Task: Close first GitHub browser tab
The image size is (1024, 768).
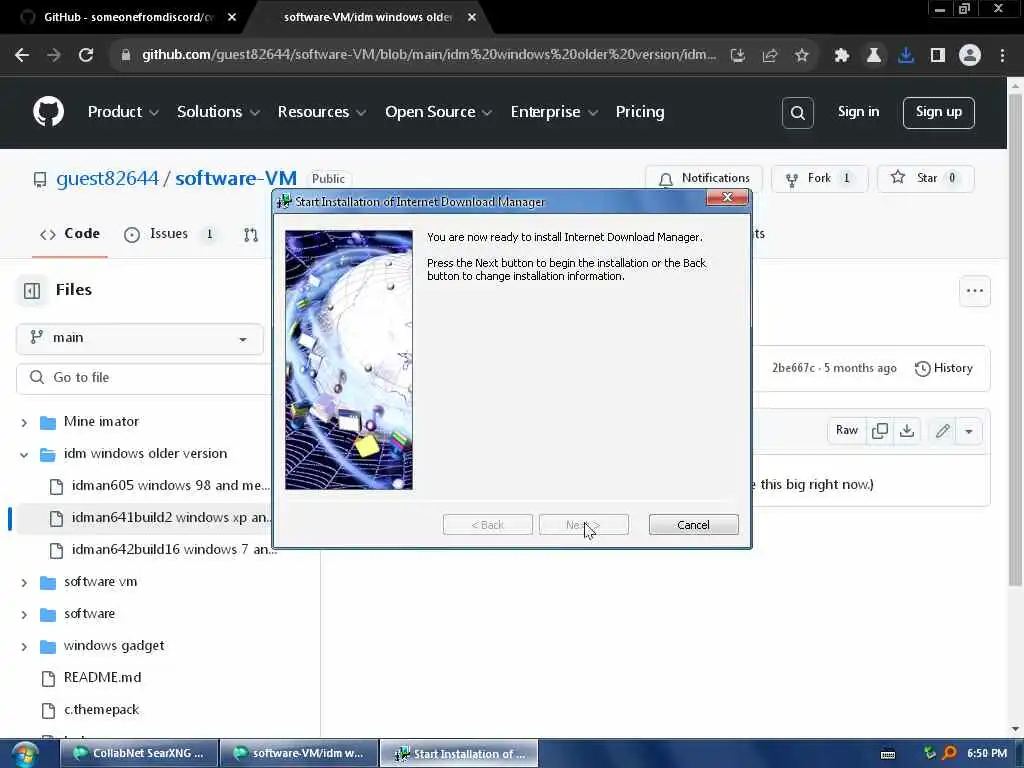Action: pos(232,17)
